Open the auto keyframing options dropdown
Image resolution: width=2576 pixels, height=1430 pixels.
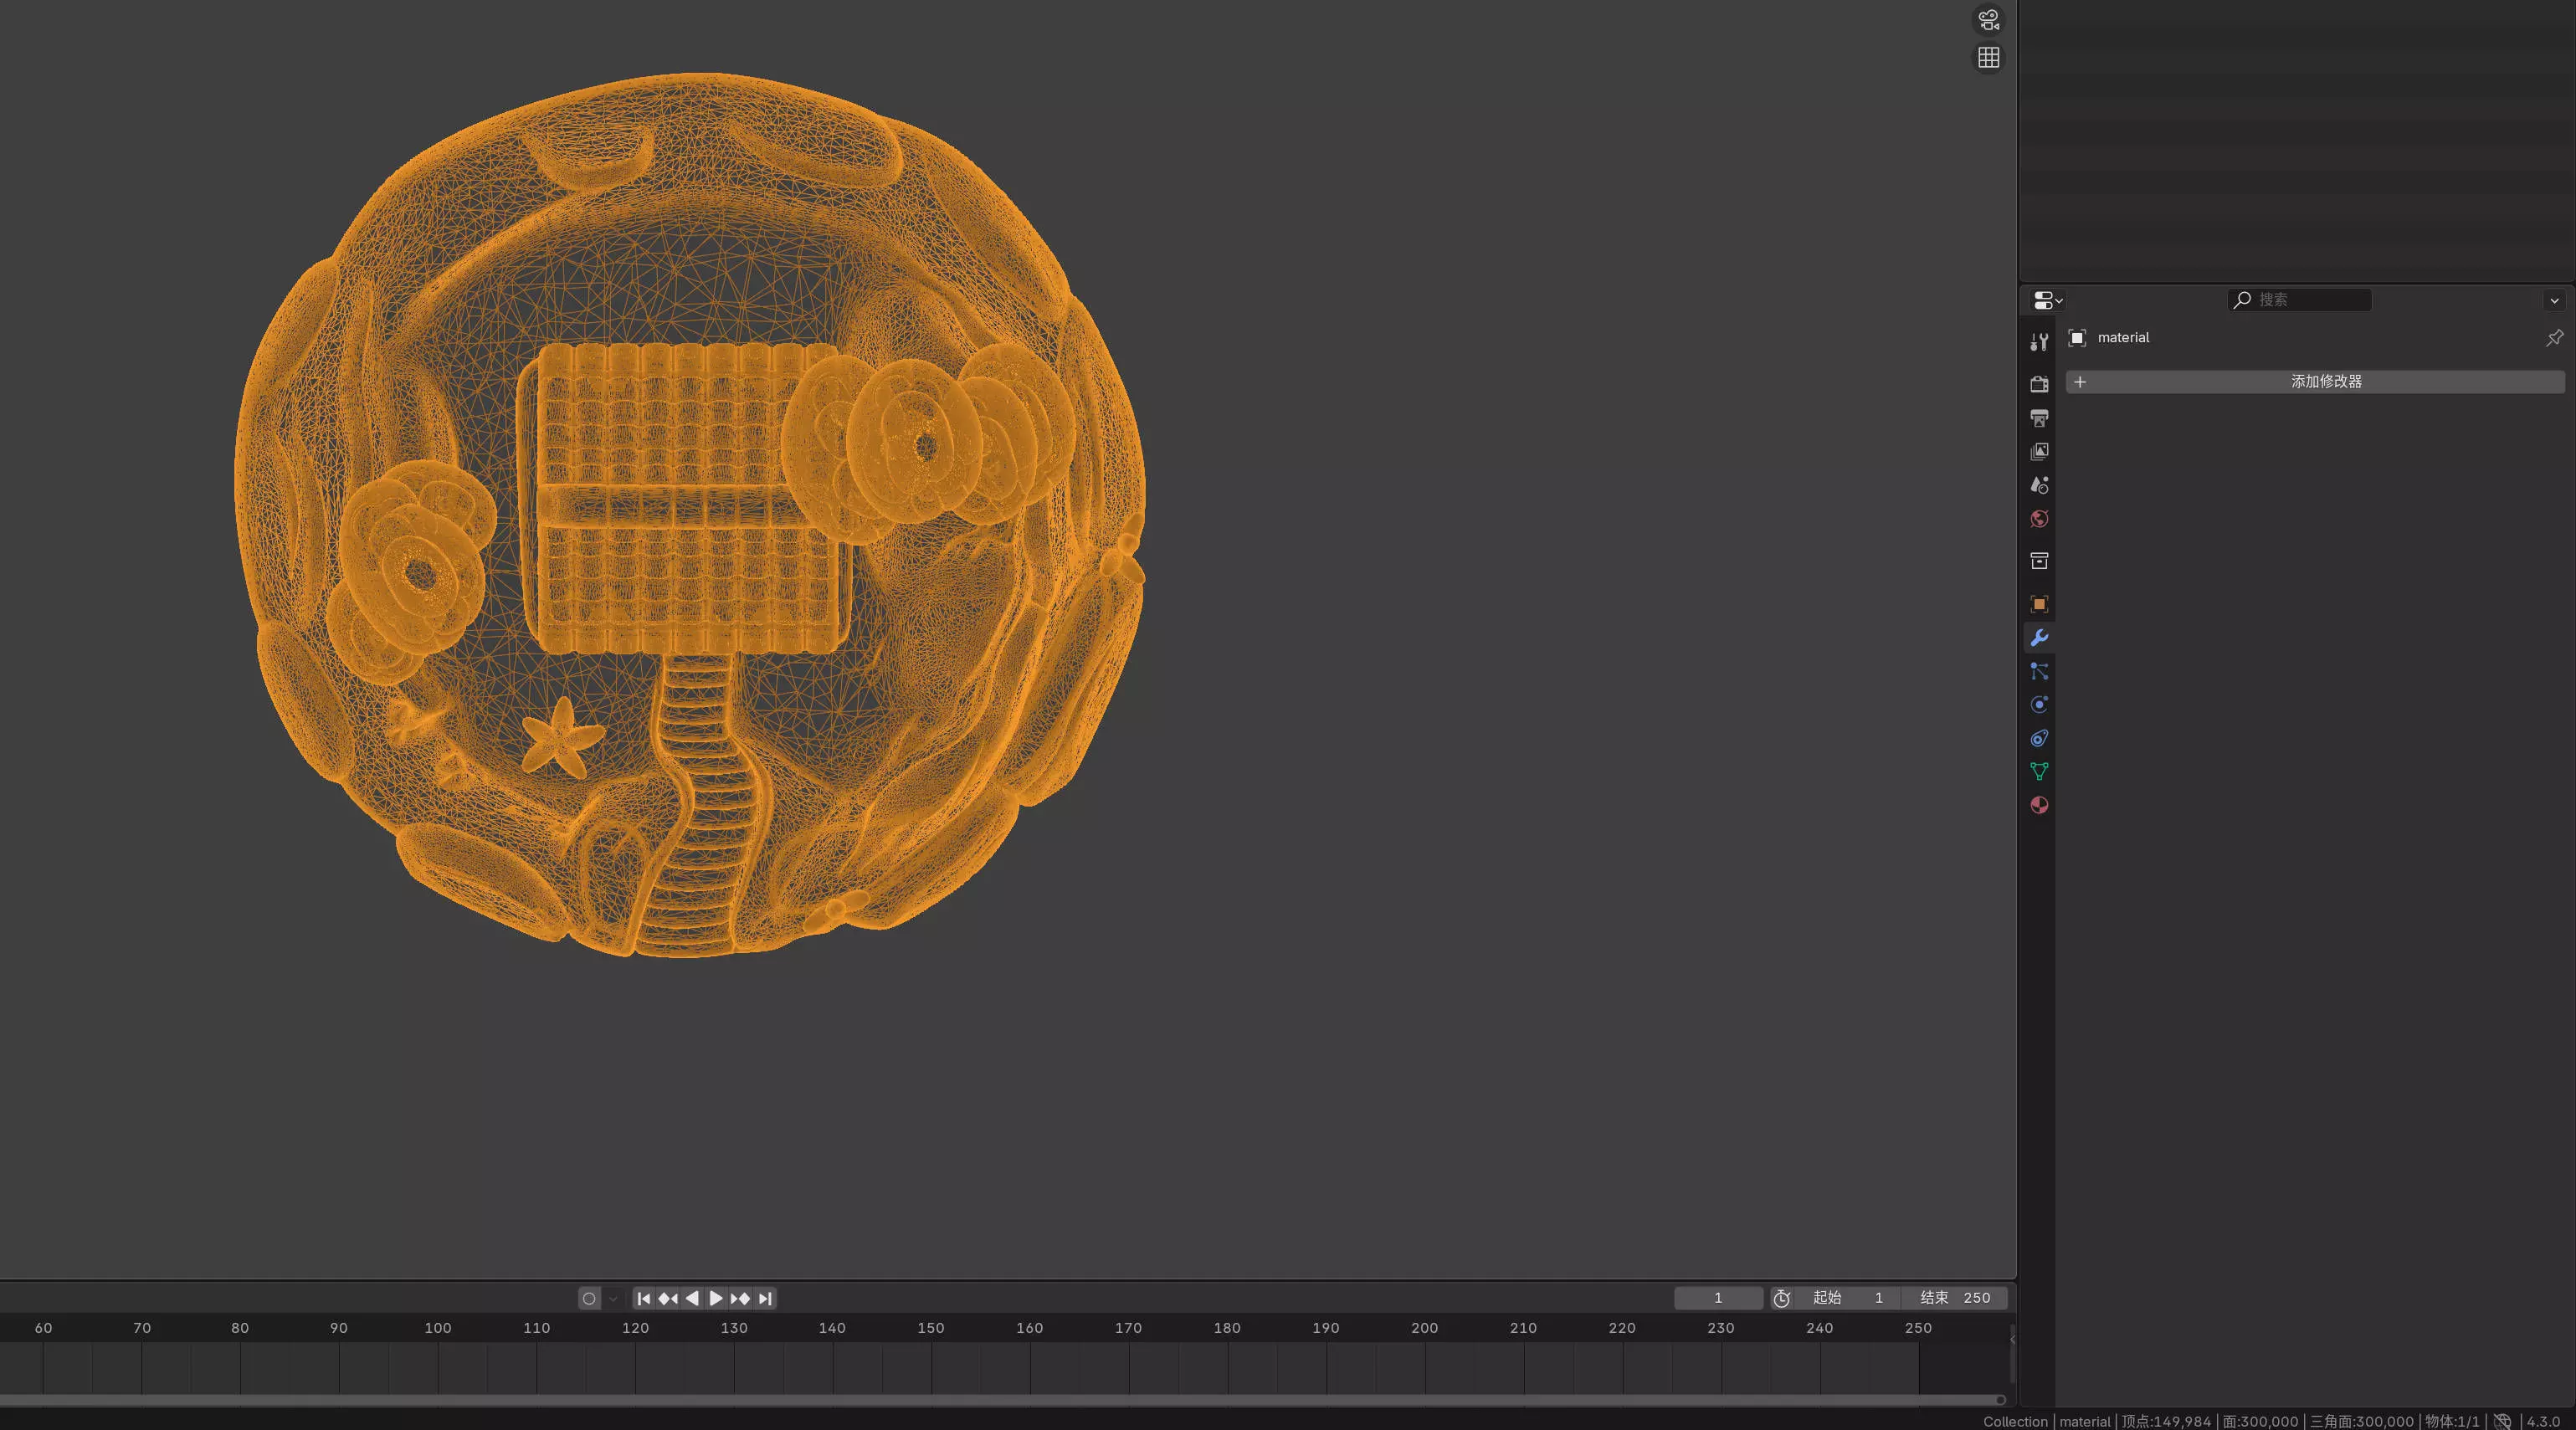point(613,1298)
